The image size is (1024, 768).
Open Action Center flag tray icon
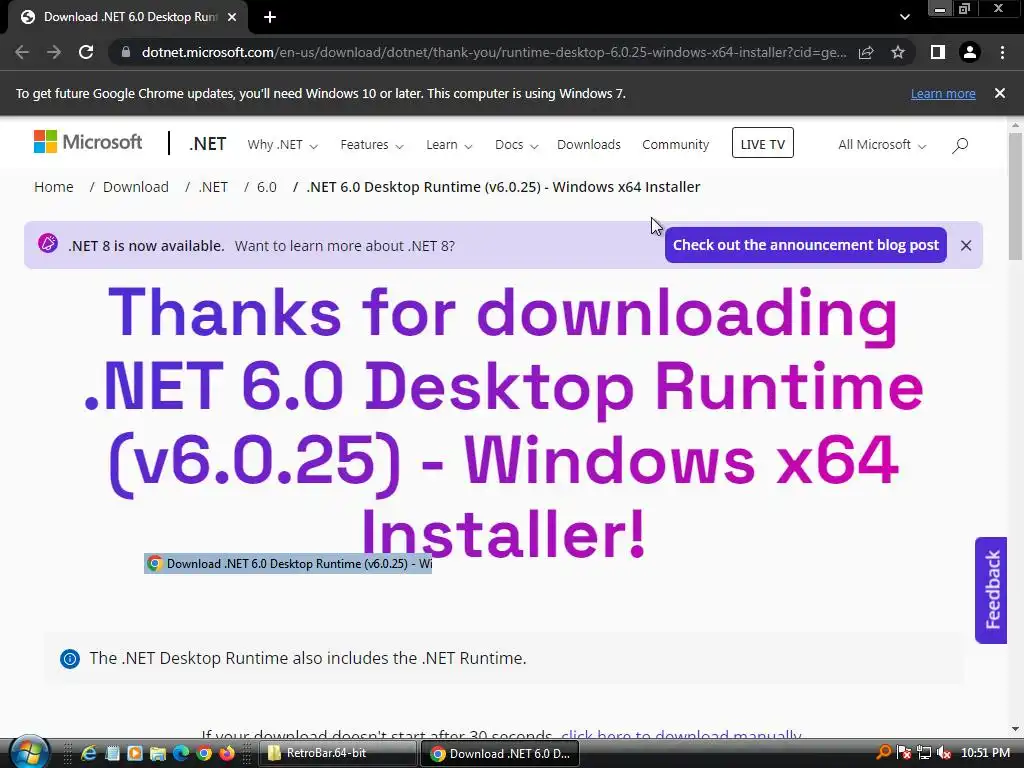pos(904,753)
